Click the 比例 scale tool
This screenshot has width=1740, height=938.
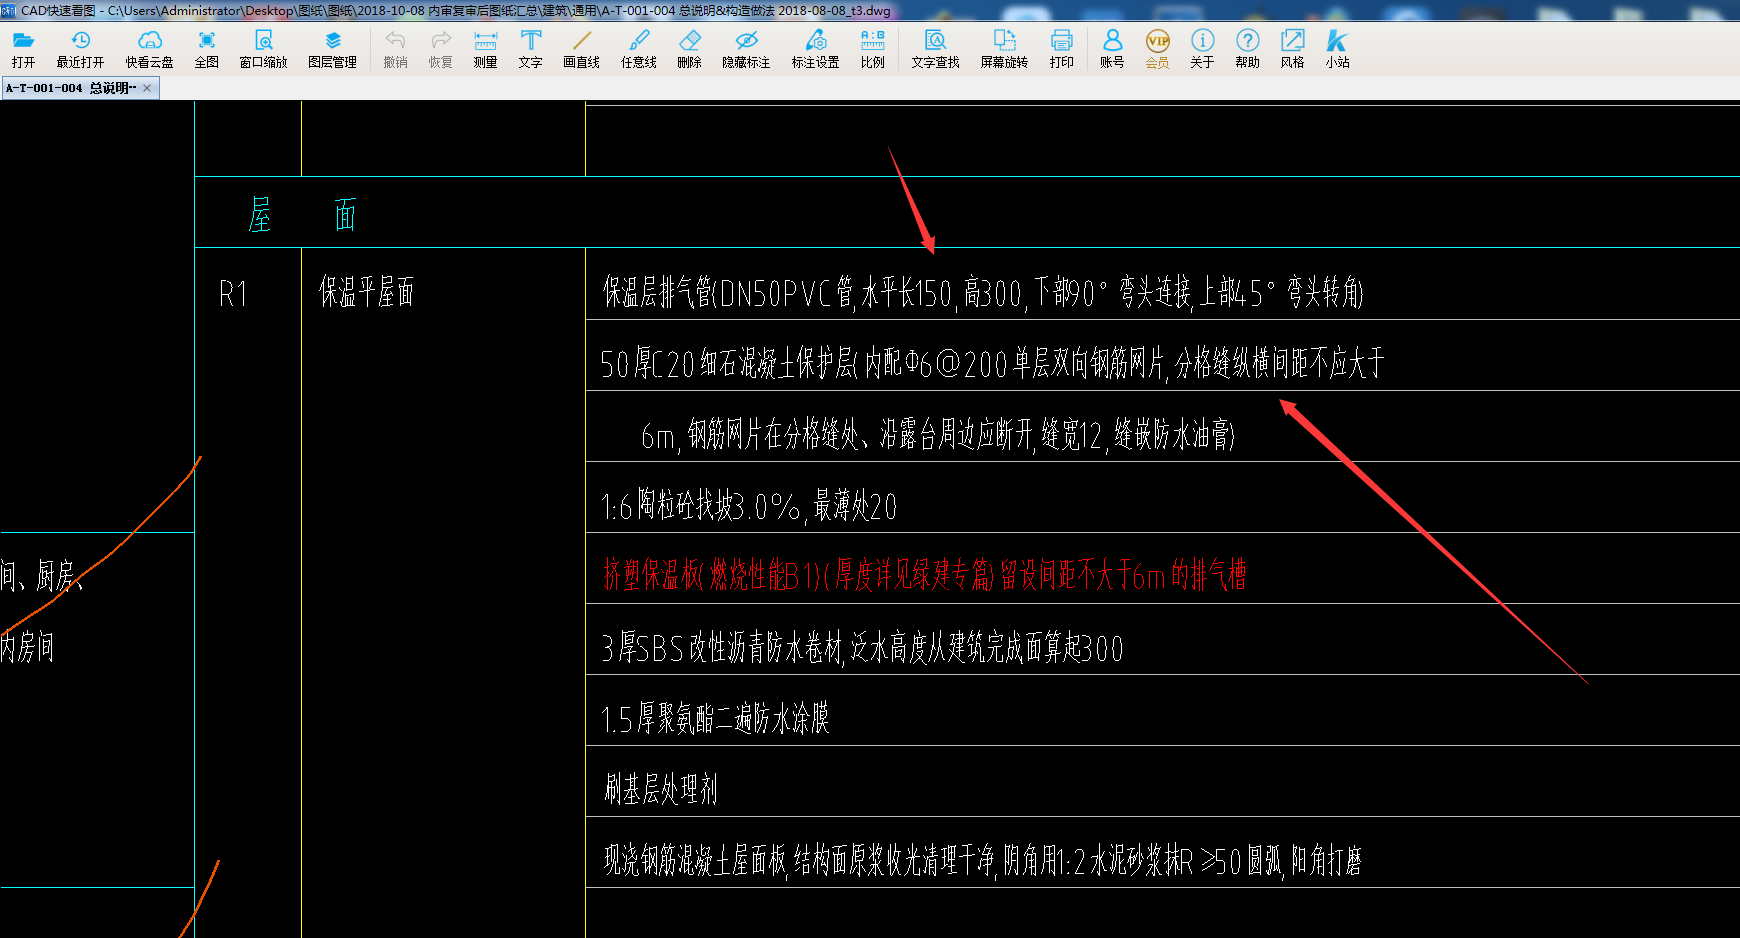click(x=873, y=48)
